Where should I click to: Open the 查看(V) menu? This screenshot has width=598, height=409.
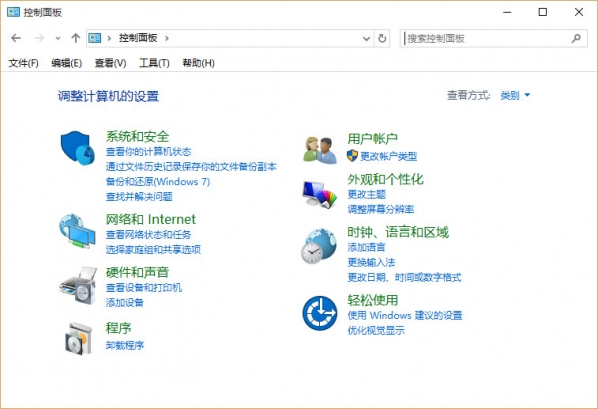click(x=111, y=63)
